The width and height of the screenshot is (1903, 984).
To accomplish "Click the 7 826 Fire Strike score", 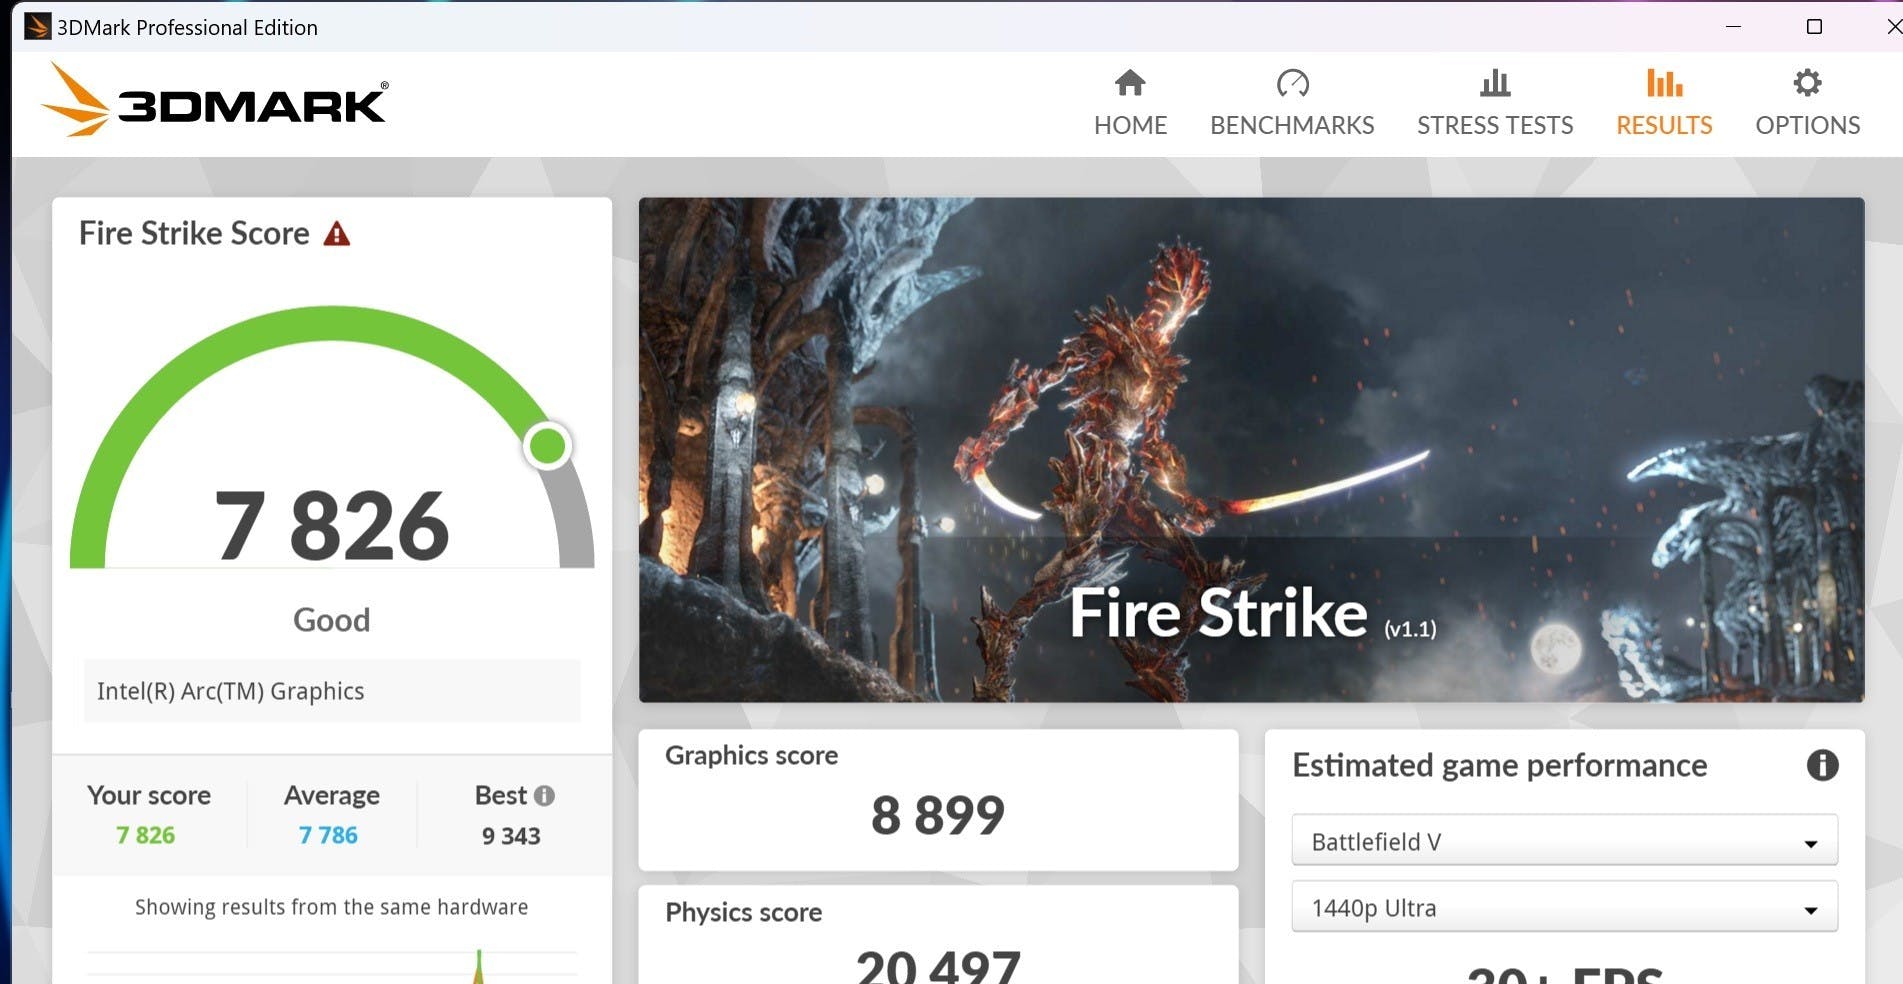I will 332,525.
